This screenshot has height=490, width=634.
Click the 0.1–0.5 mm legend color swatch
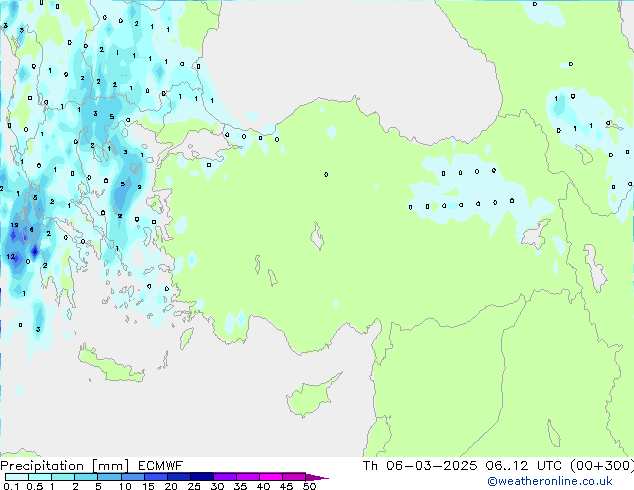tap(17, 477)
